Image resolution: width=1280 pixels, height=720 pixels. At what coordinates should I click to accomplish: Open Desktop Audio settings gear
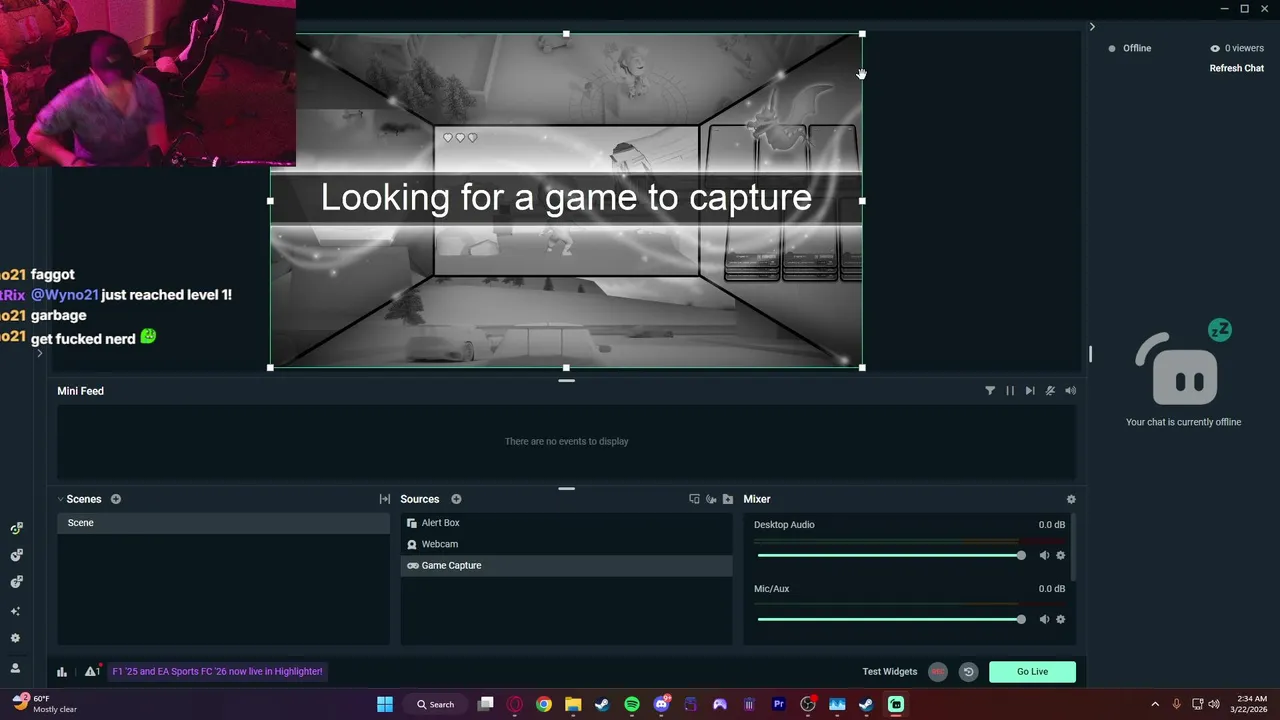(x=1061, y=555)
